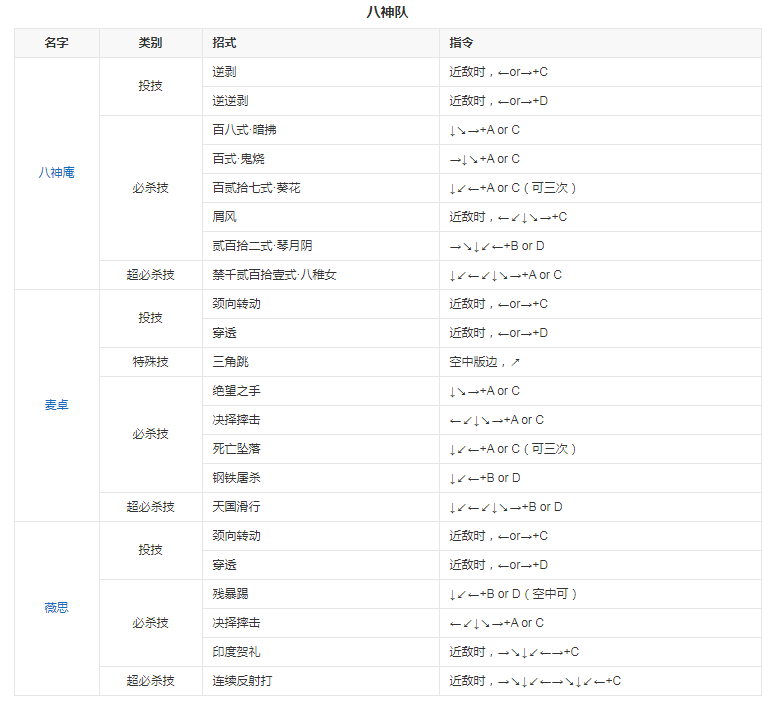Select the 钢铁屠杀 move cell
The image size is (768, 704).
point(236,478)
